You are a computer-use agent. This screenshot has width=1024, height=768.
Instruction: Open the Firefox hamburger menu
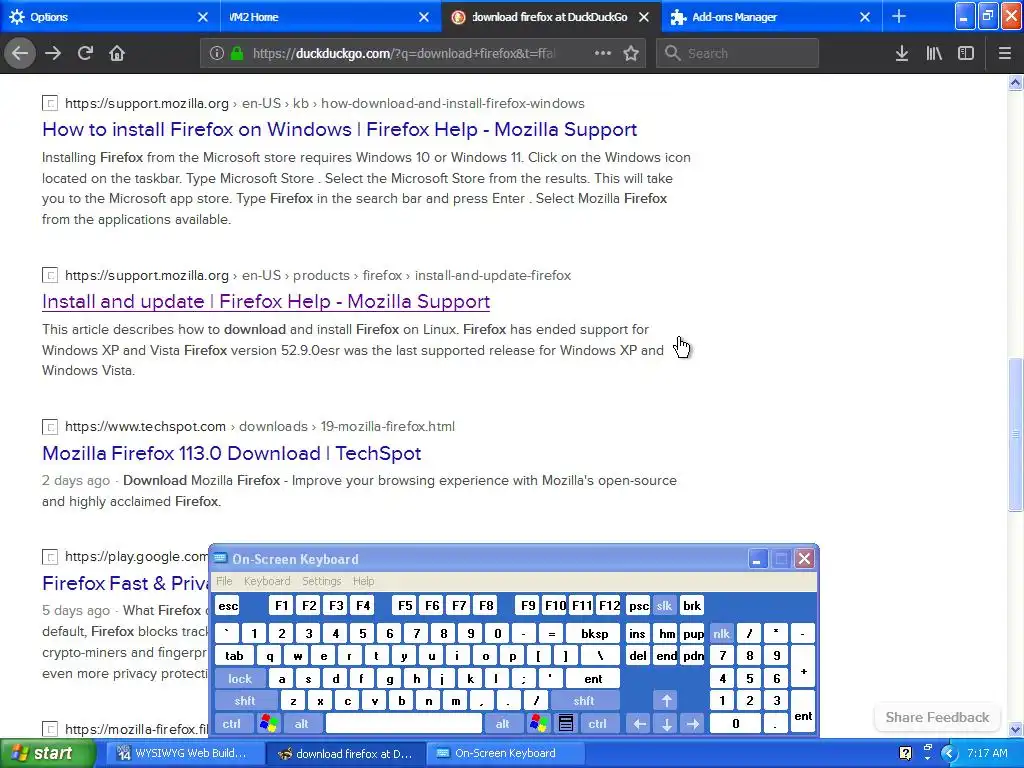tap(1004, 53)
